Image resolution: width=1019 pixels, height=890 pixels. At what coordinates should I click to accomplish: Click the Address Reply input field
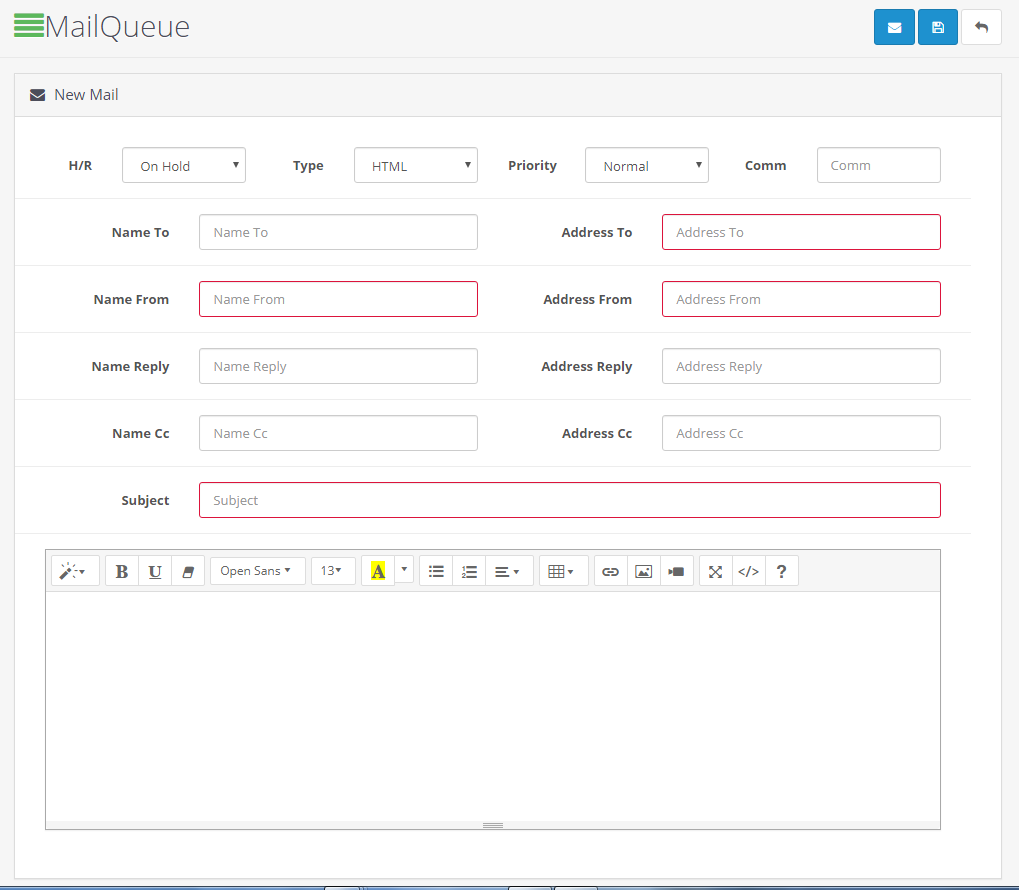[801, 366]
